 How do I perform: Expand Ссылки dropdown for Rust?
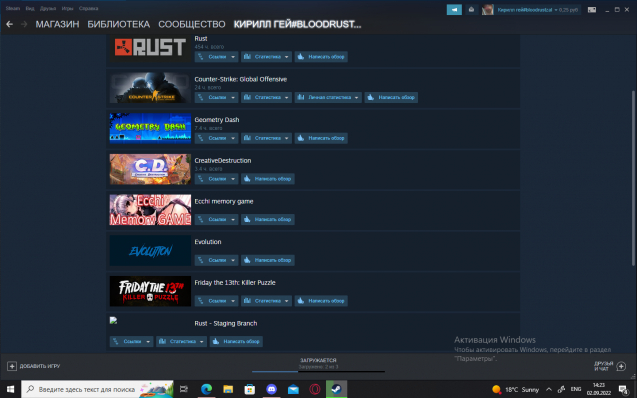[216, 57]
